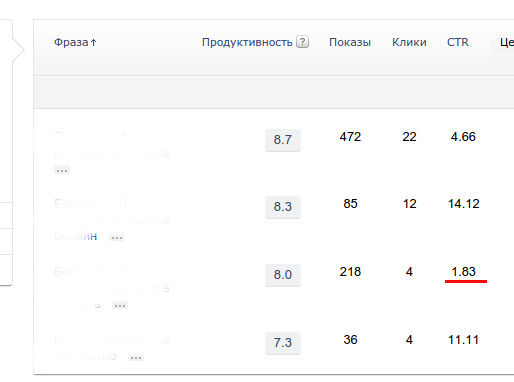
Task: Expand the ellipsis in the third phrase row
Action: click(120, 305)
